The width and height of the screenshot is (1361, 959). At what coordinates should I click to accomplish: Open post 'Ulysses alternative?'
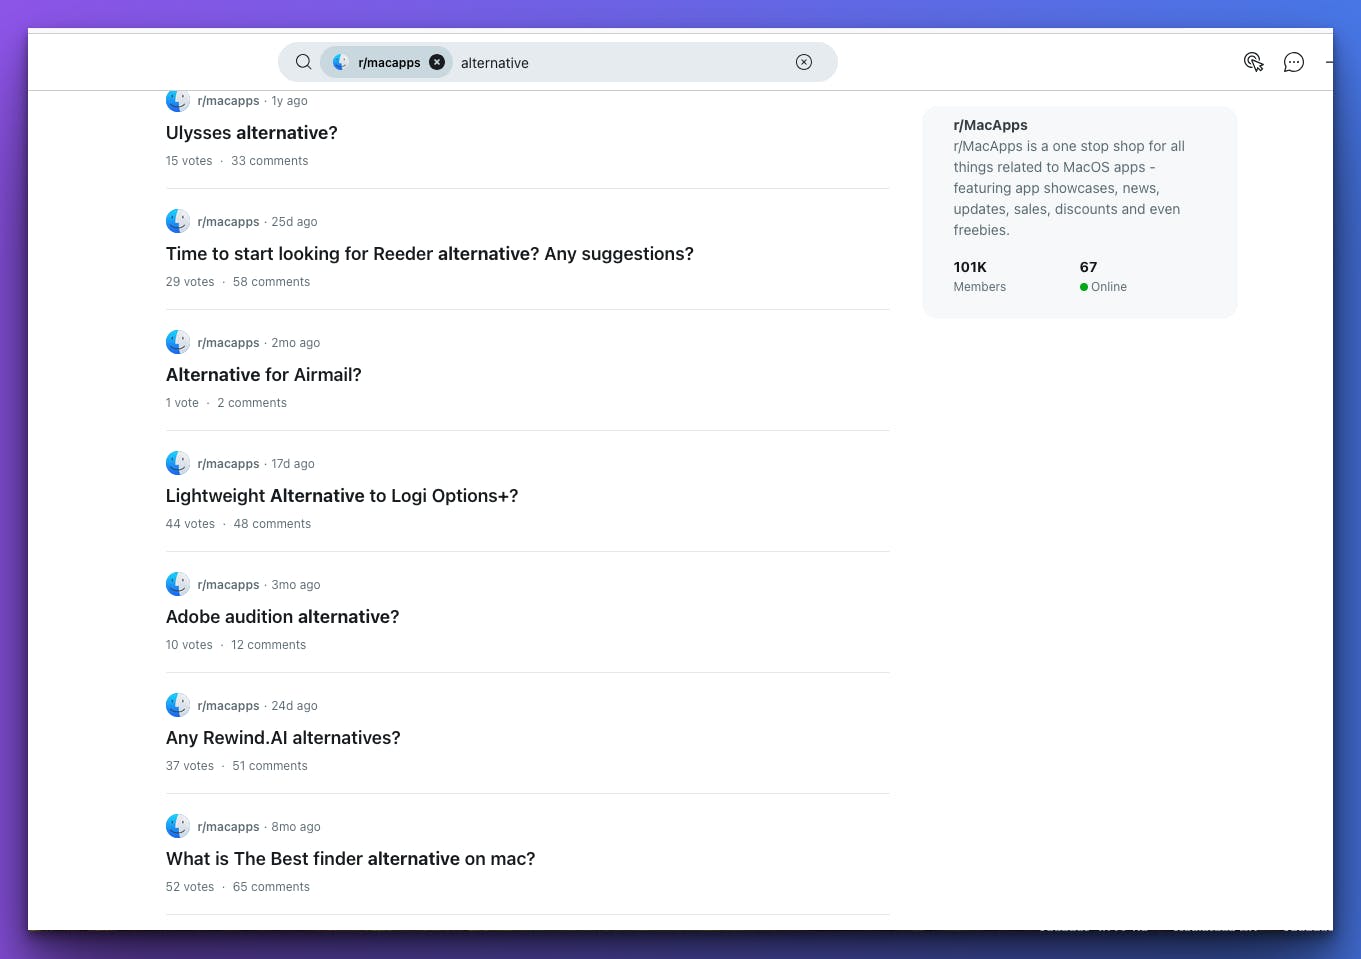(252, 133)
